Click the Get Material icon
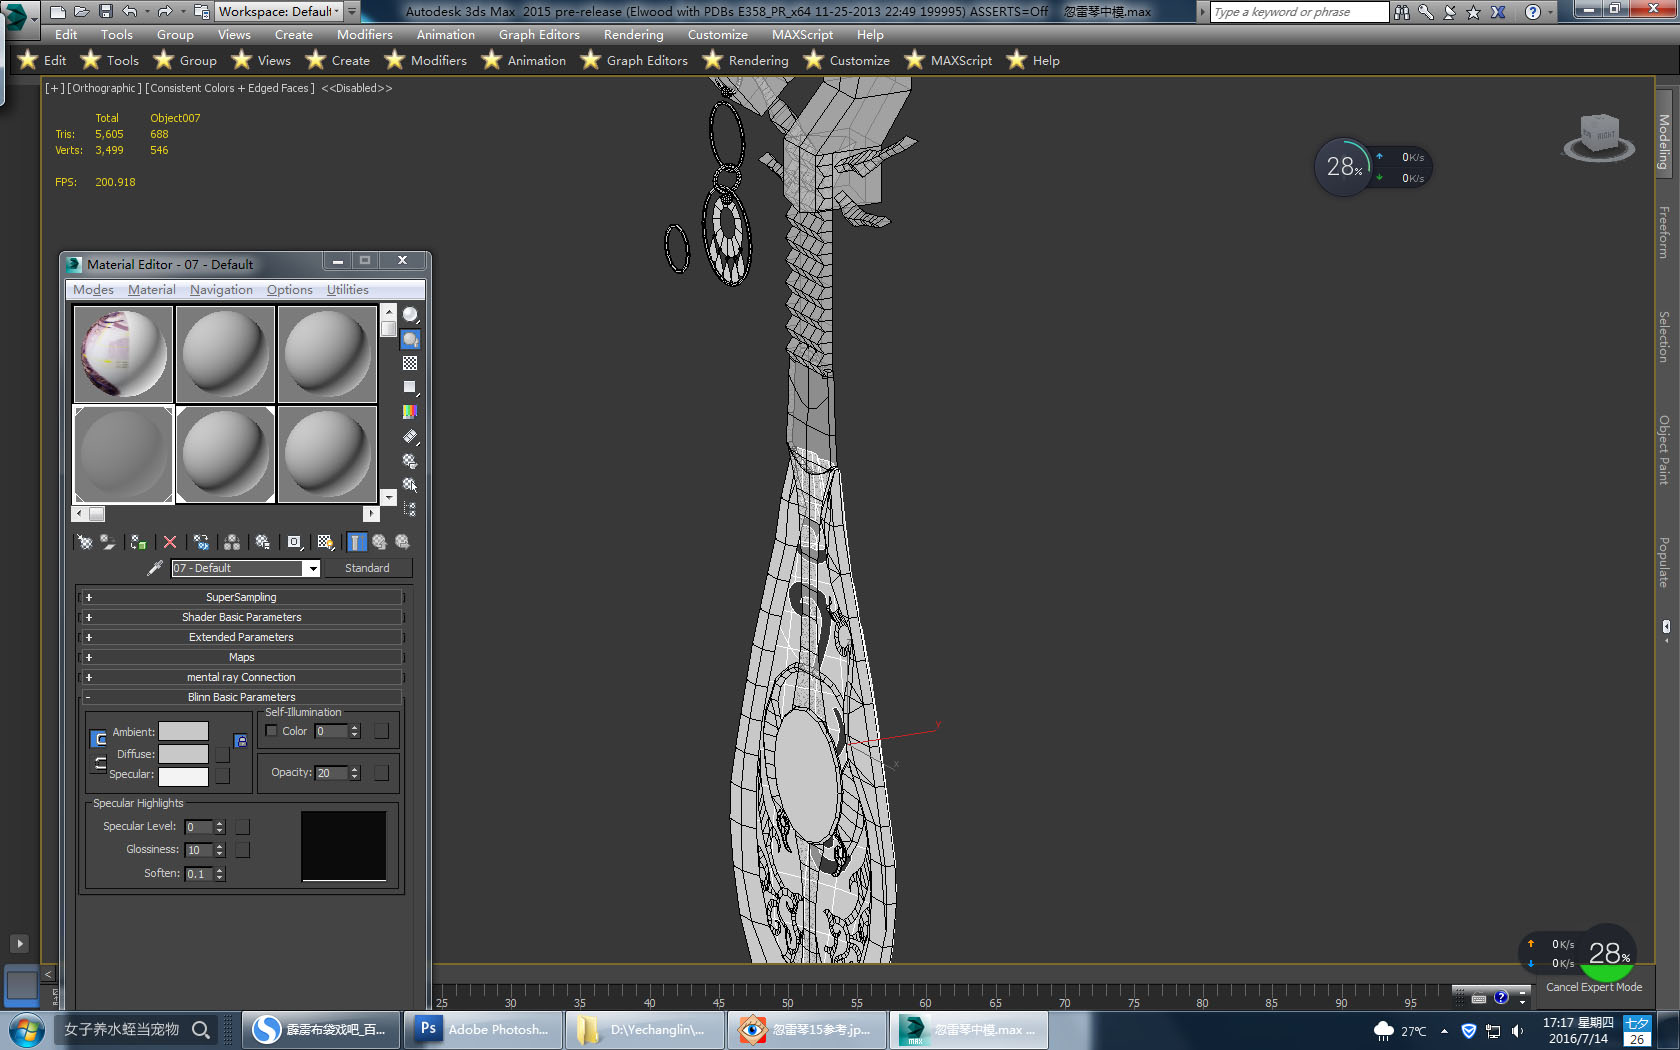This screenshot has height=1050, width=1680. point(85,542)
